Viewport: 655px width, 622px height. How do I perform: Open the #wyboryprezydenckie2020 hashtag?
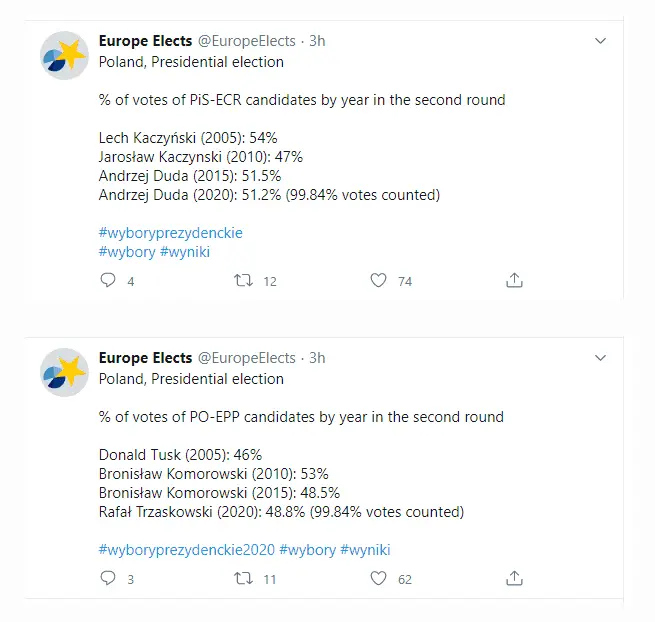(187, 550)
